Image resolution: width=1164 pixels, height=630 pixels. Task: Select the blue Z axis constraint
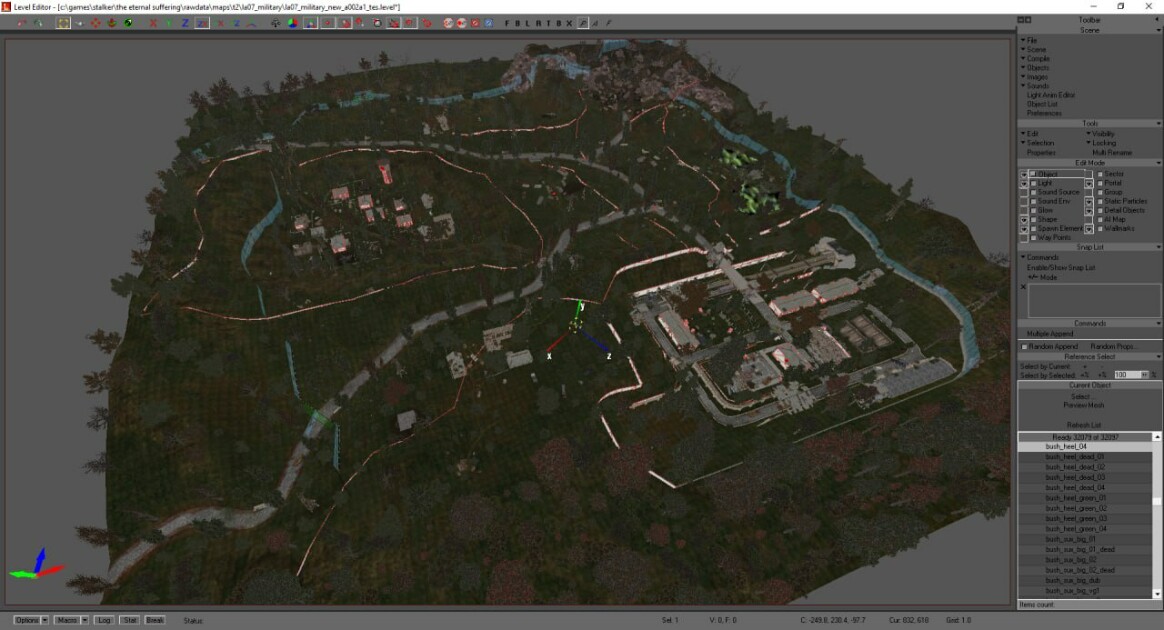coord(186,23)
